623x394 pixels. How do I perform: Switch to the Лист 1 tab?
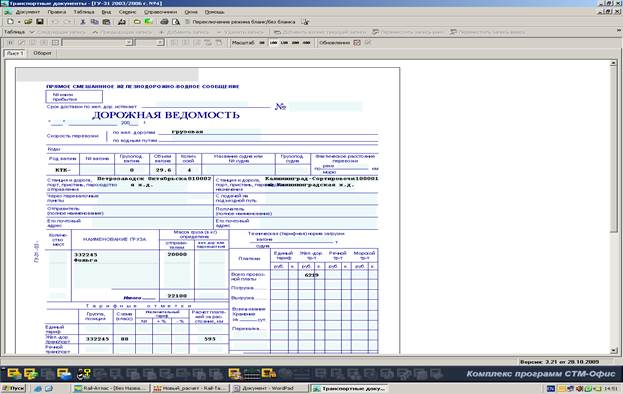click(x=15, y=53)
